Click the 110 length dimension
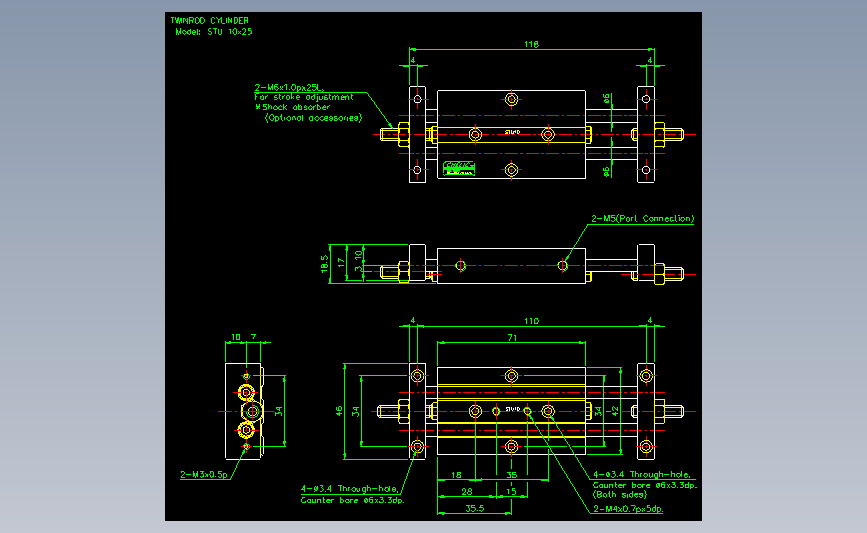The width and height of the screenshot is (867, 533). point(531,321)
